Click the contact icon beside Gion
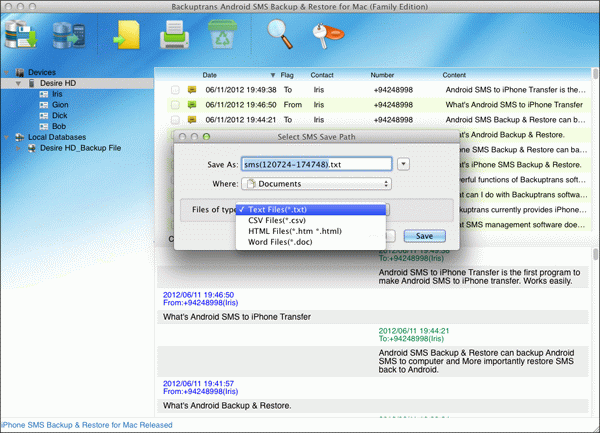The height and width of the screenshot is (433, 600). click(x=44, y=105)
